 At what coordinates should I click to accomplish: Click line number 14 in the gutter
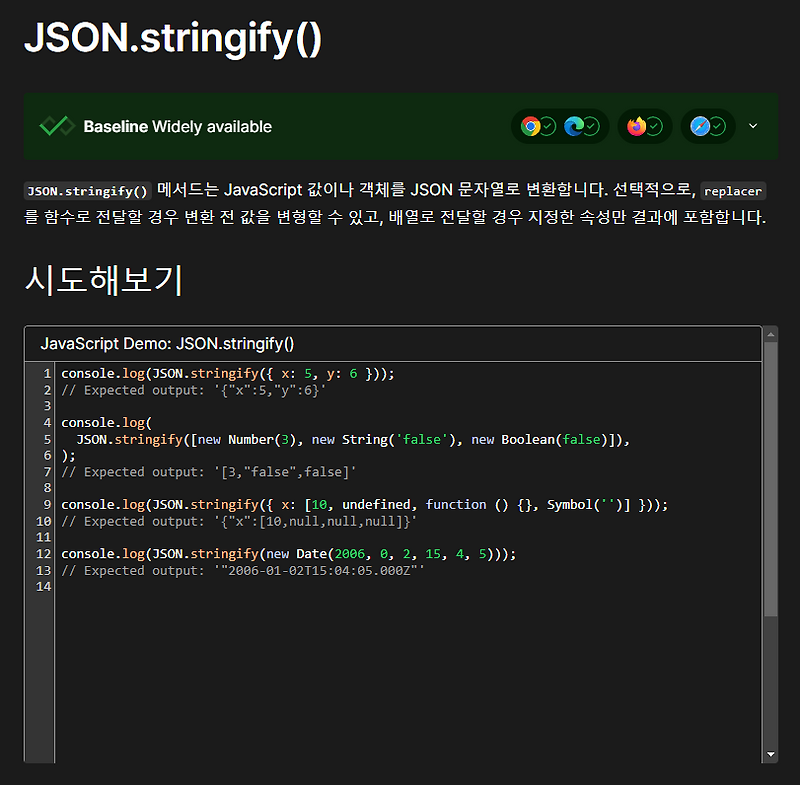coord(43,587)
